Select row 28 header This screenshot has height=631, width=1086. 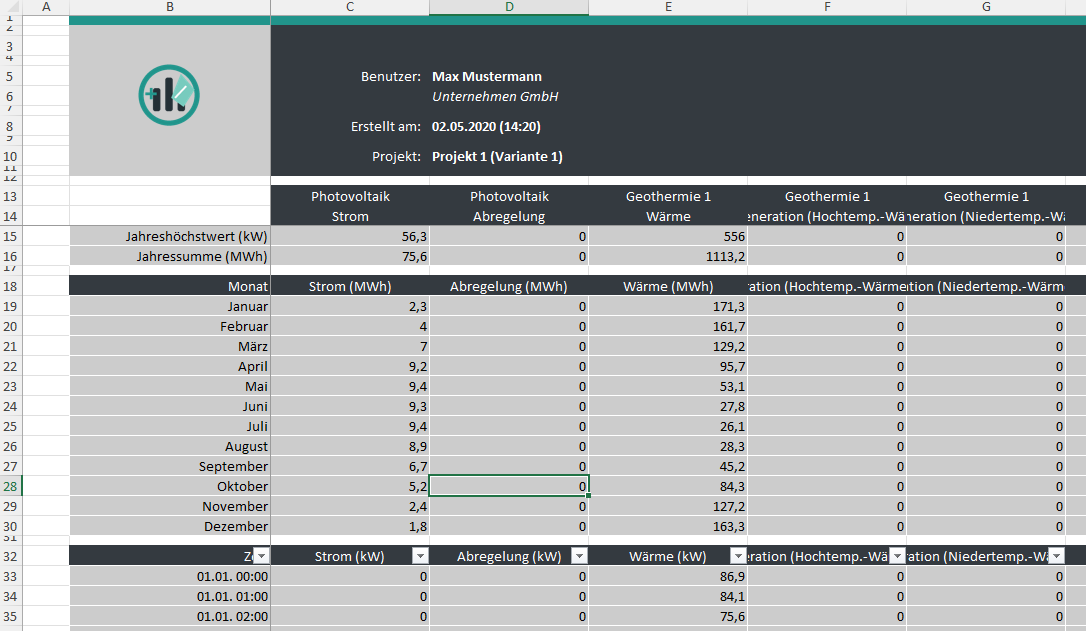tap(10, 486)
